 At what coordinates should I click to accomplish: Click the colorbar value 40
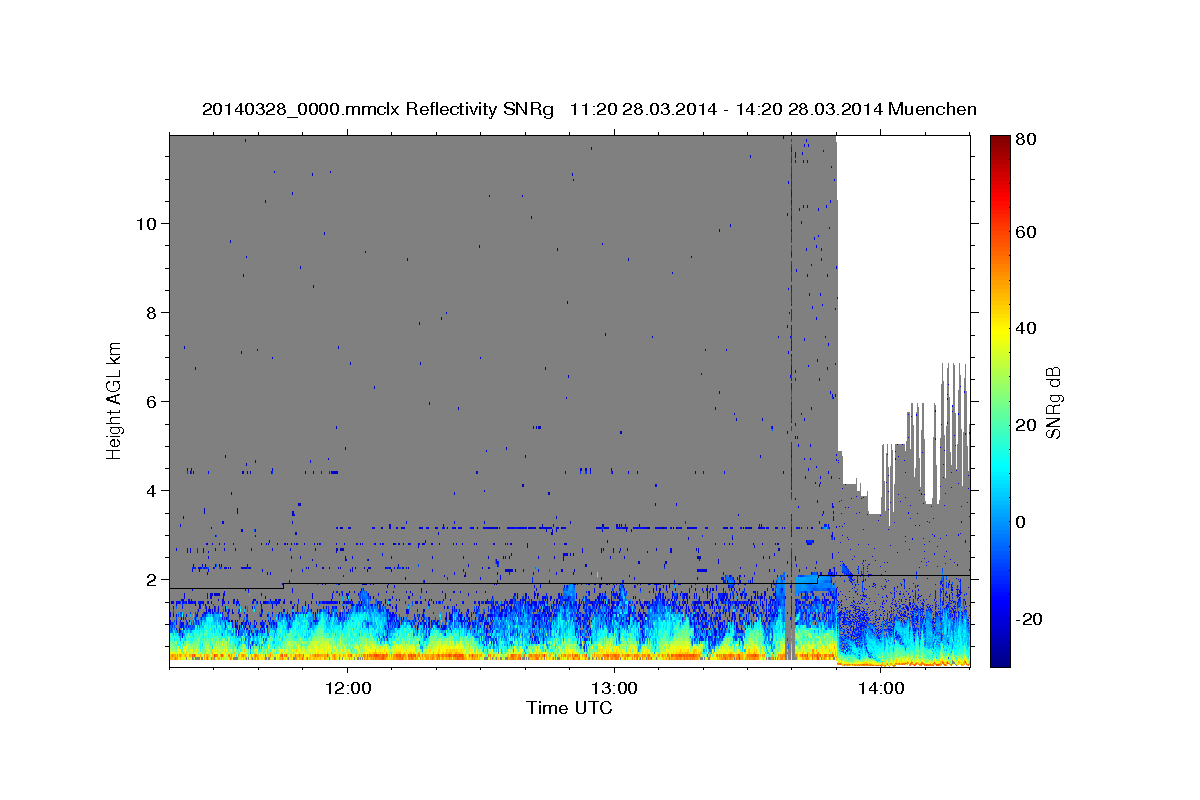1026,328
